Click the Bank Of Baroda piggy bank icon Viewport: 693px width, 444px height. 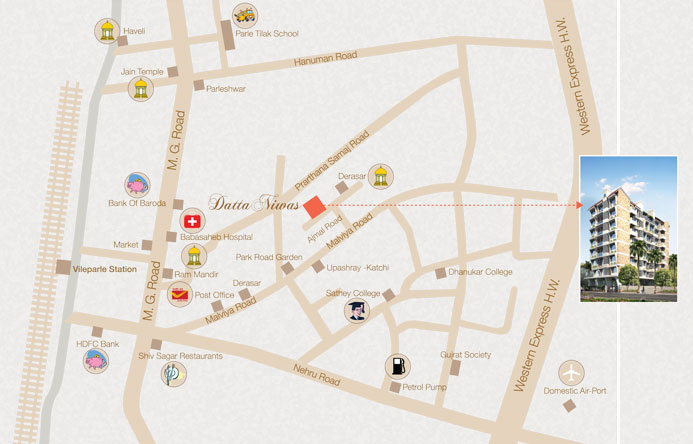(x=137, y=186)
